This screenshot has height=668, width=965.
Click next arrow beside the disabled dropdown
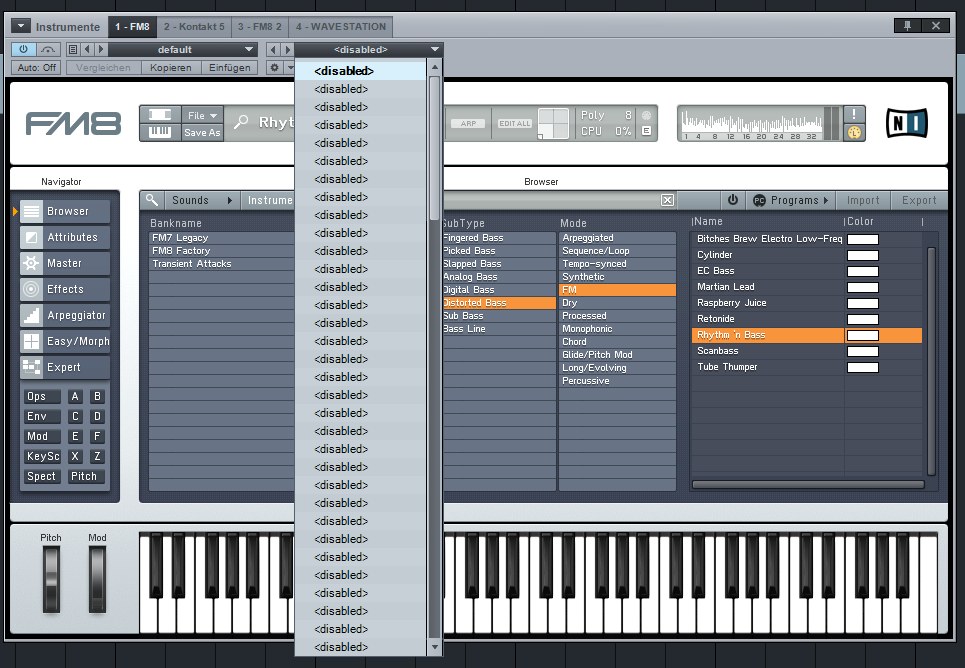point(287,49)
